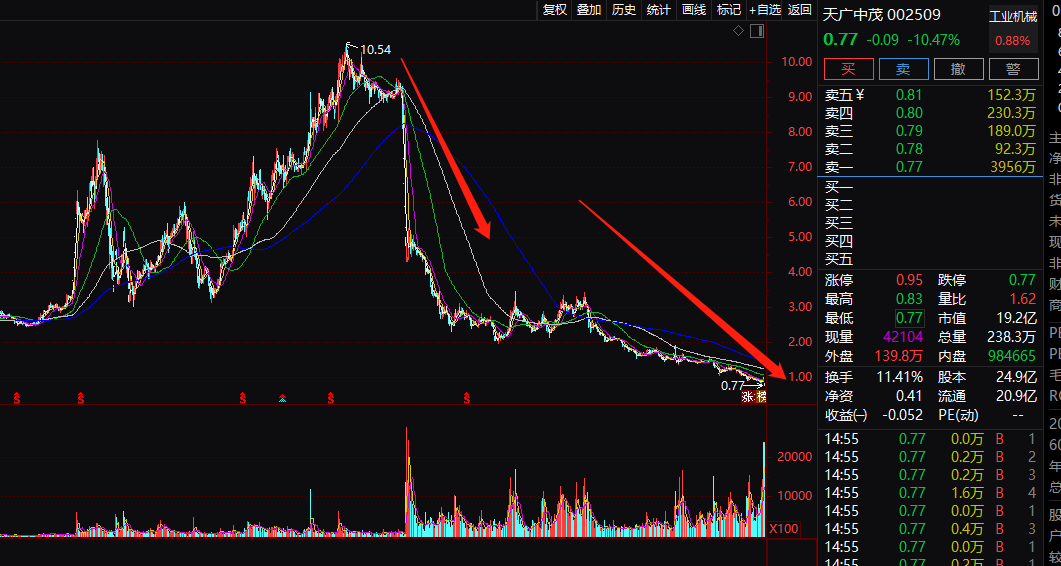Screen dimensions: 1061x566
Task: Click the 涨 tag on chart
Action: [747, 398]
